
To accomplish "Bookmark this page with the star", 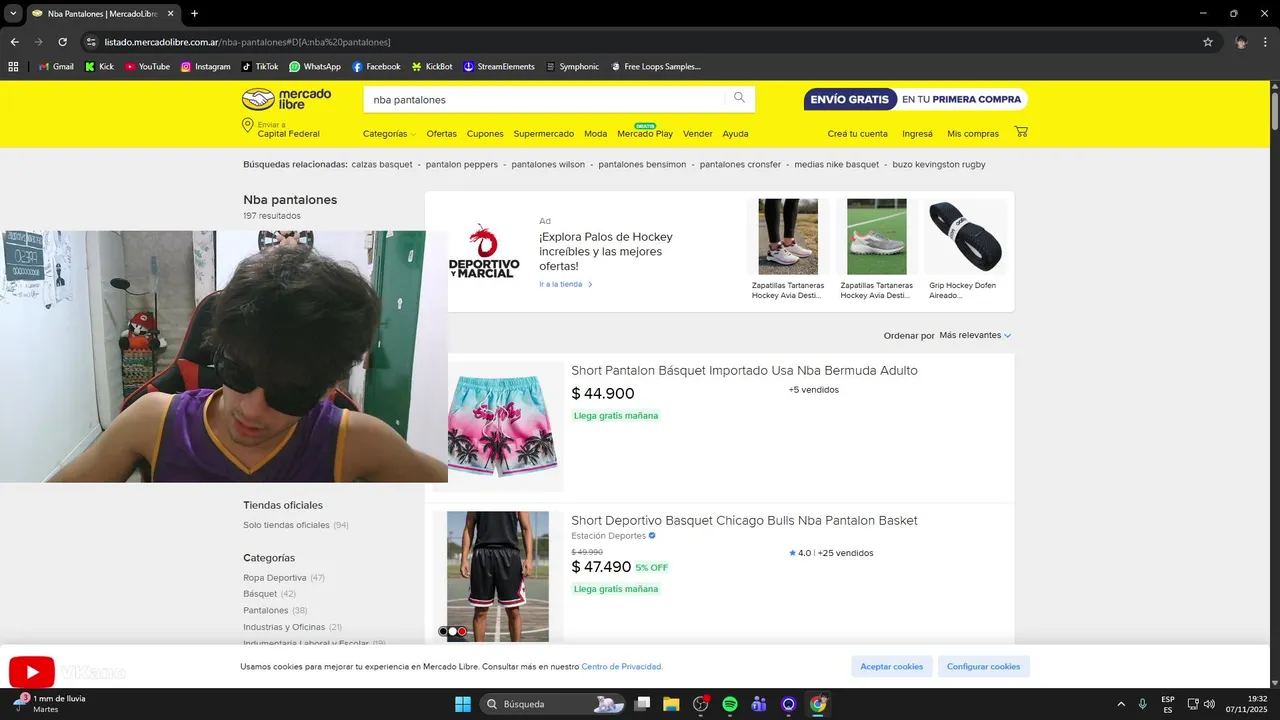I will [x=1208, y=42].
